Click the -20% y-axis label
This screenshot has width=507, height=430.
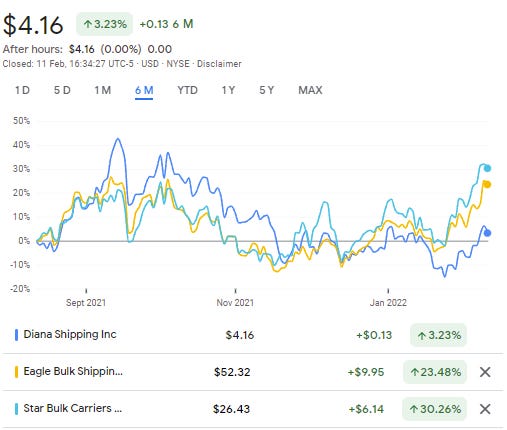point(20,288)
